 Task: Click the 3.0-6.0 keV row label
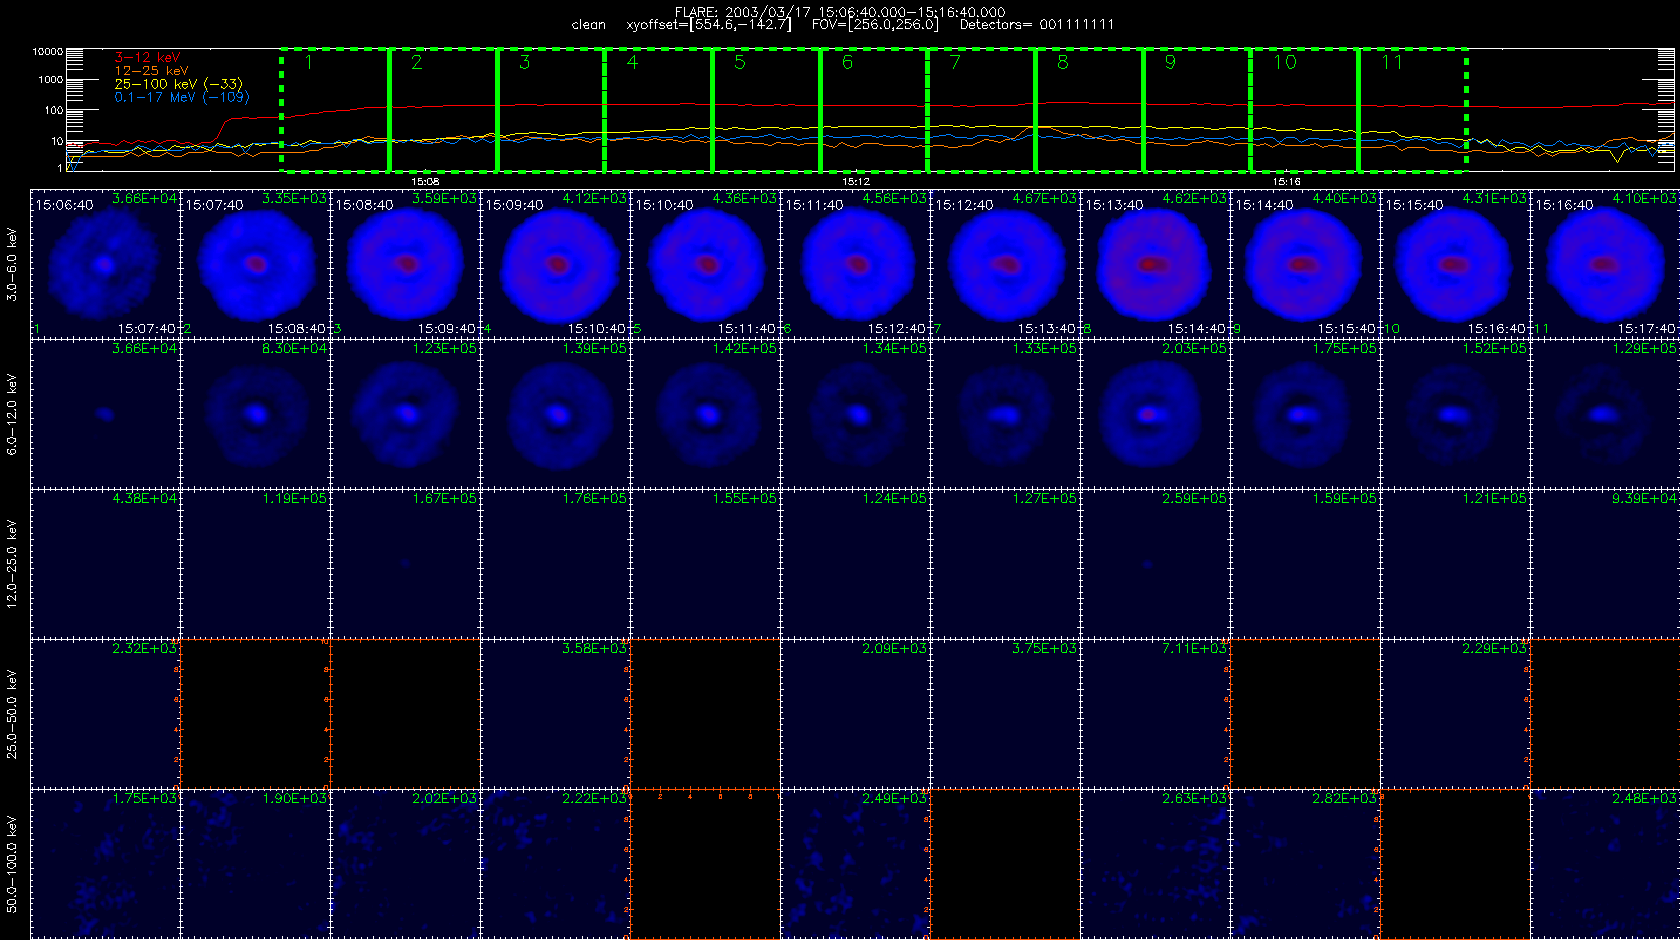[12, 264]
